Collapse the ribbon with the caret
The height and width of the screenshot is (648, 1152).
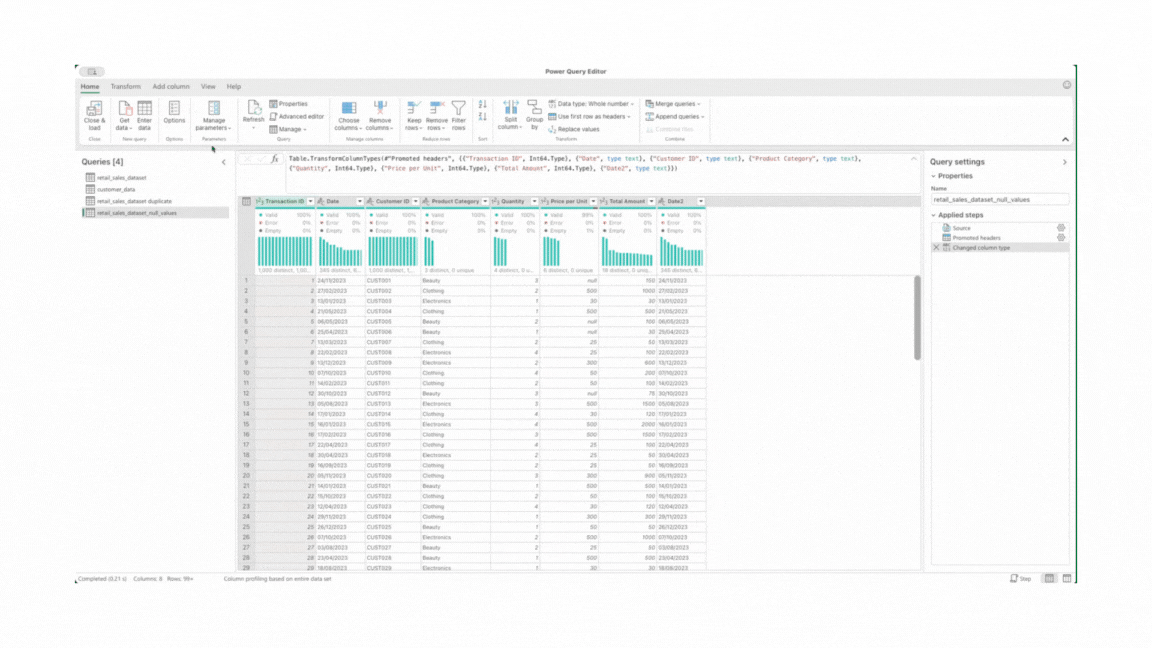pos(1065,139)
